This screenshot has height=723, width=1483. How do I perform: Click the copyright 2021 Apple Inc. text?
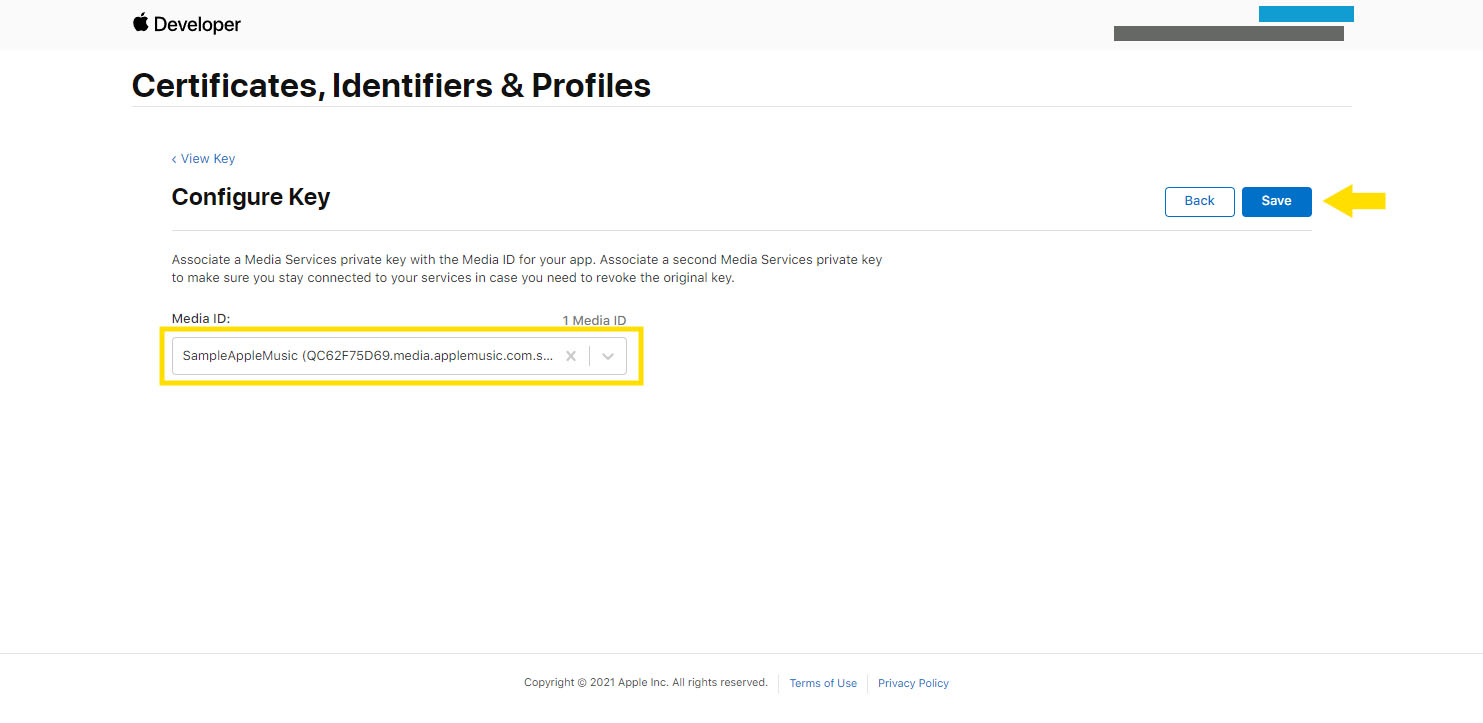pyautogui.click(x=646, y=682)
